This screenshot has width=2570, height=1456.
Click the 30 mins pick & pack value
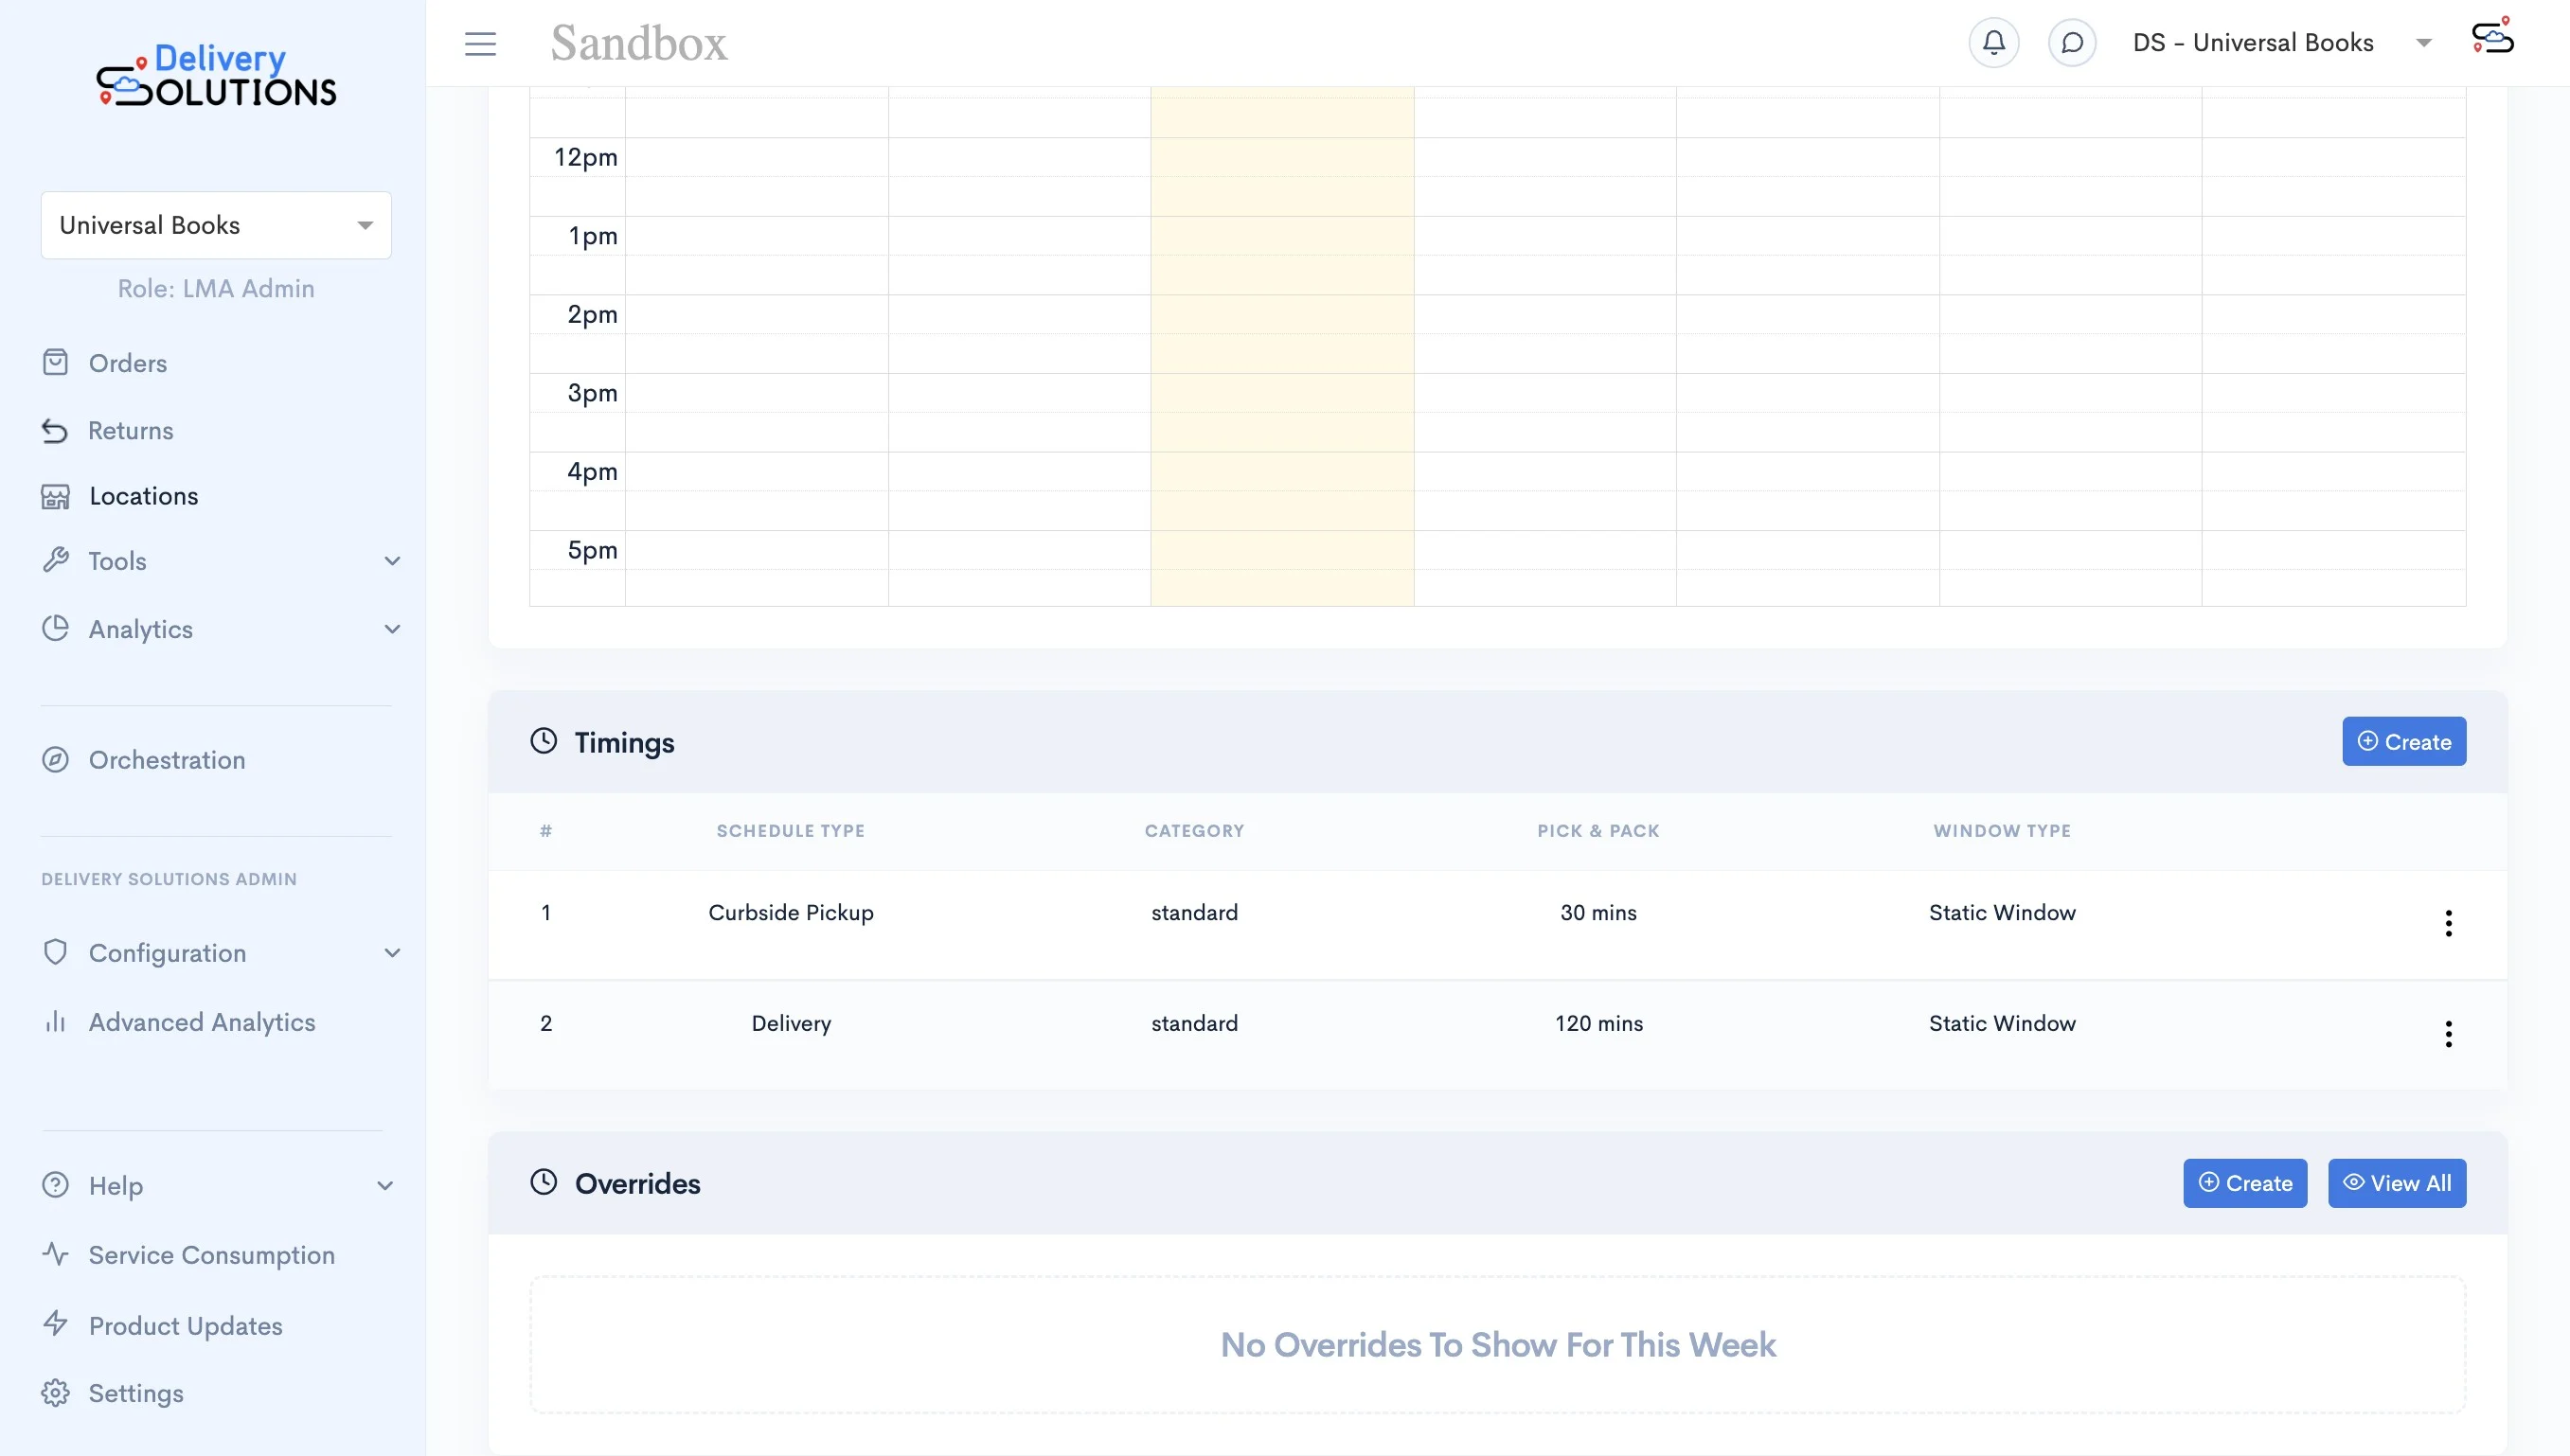1598,913
